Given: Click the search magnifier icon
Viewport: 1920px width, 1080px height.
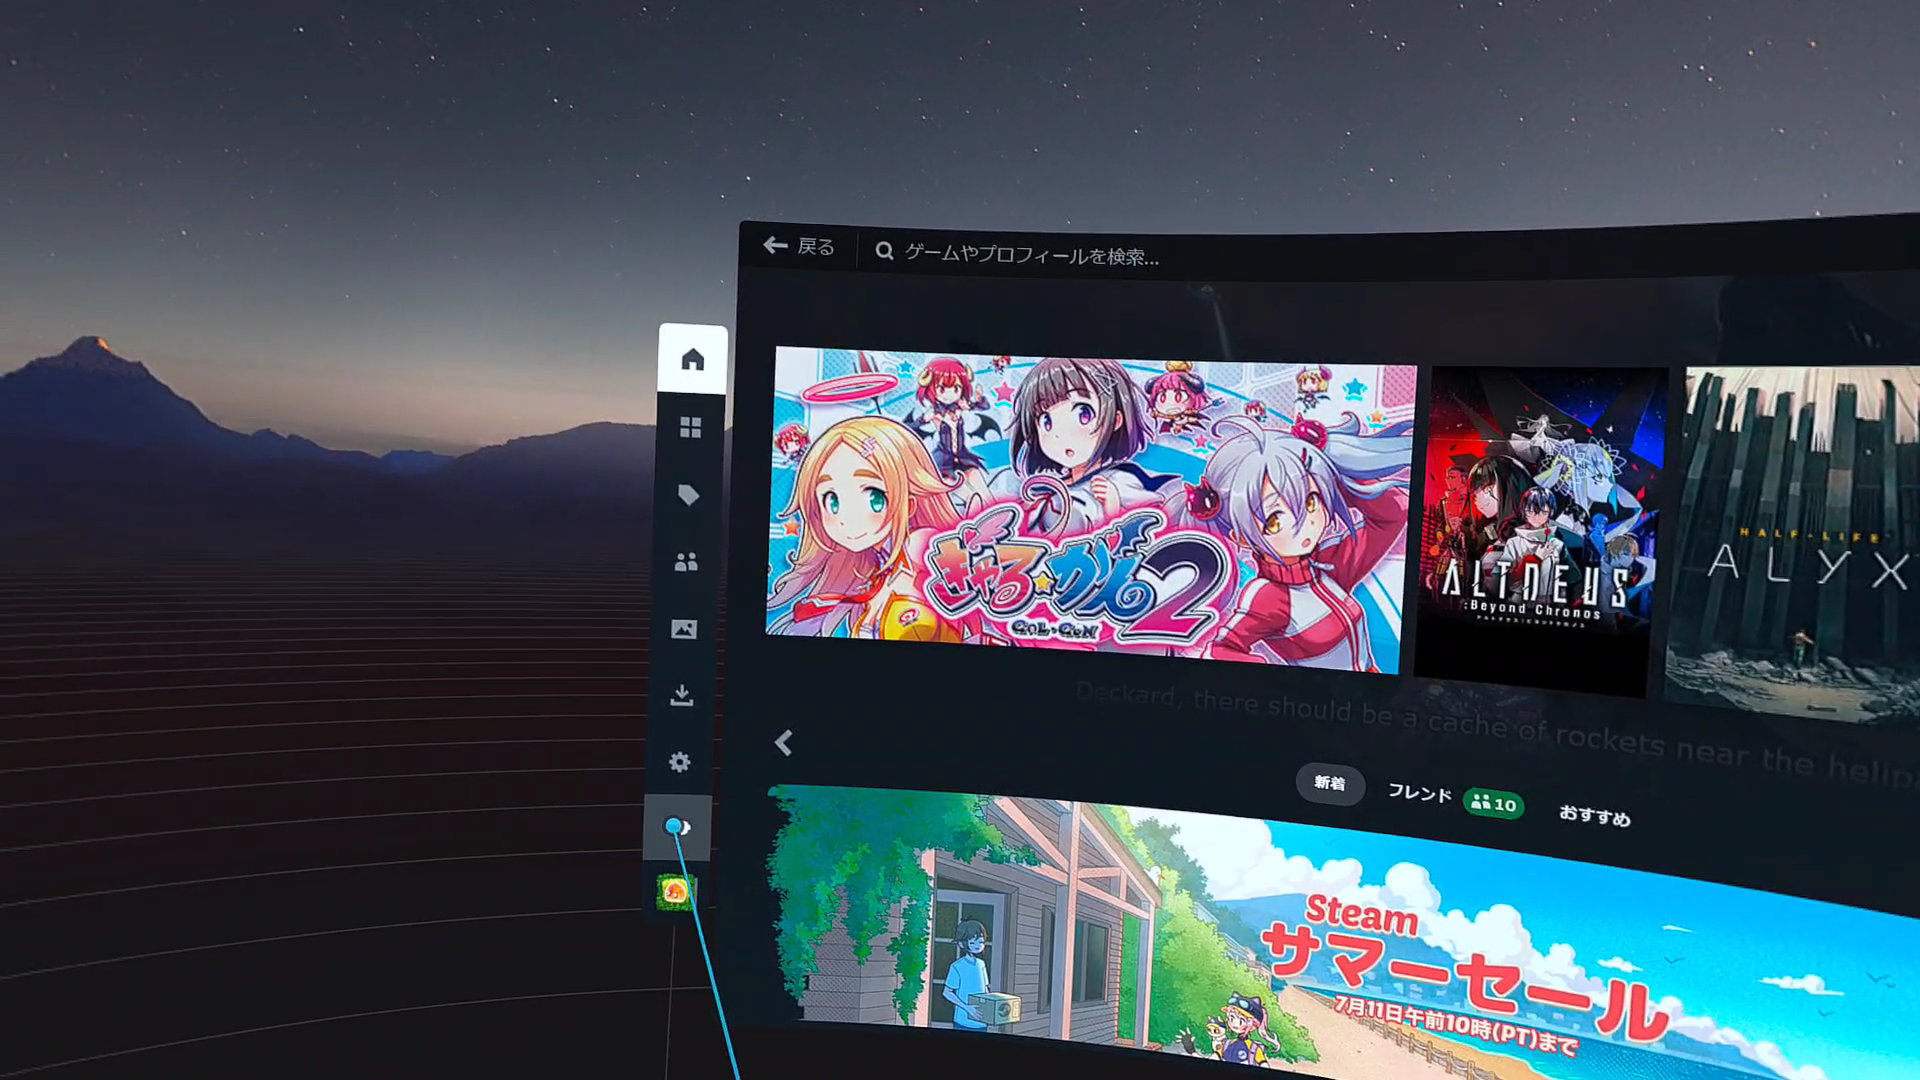Looking at the screenshot, I should coord(884,251).
